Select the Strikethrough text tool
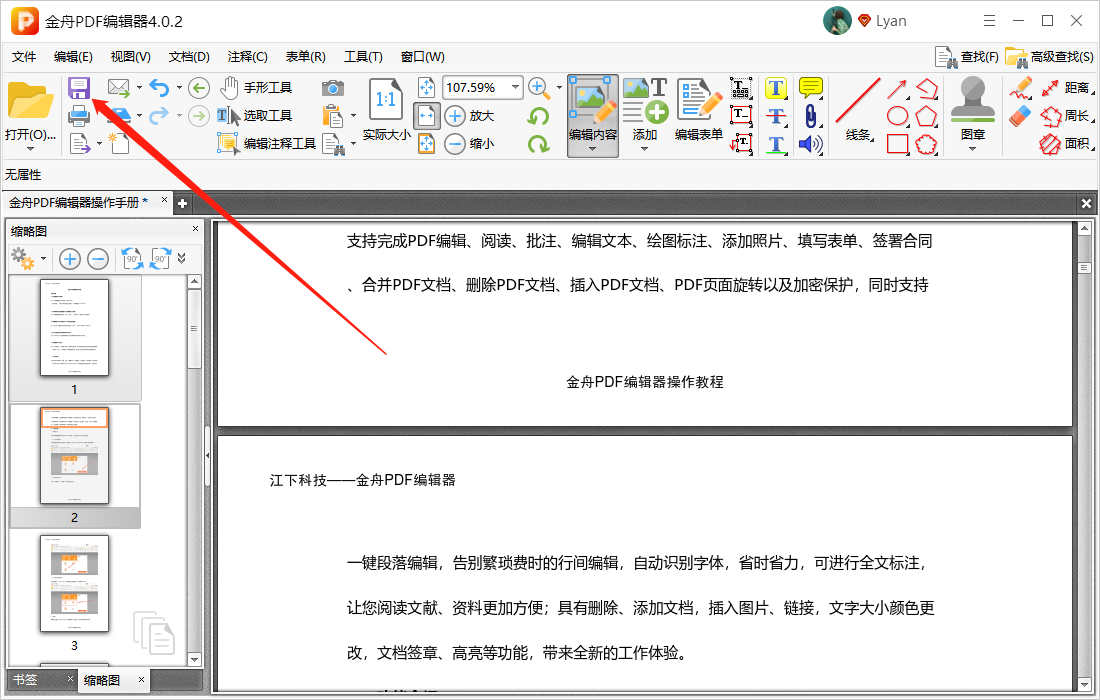Image resolution: width=1100 pixels, height=700 pixels. (776, 116)
